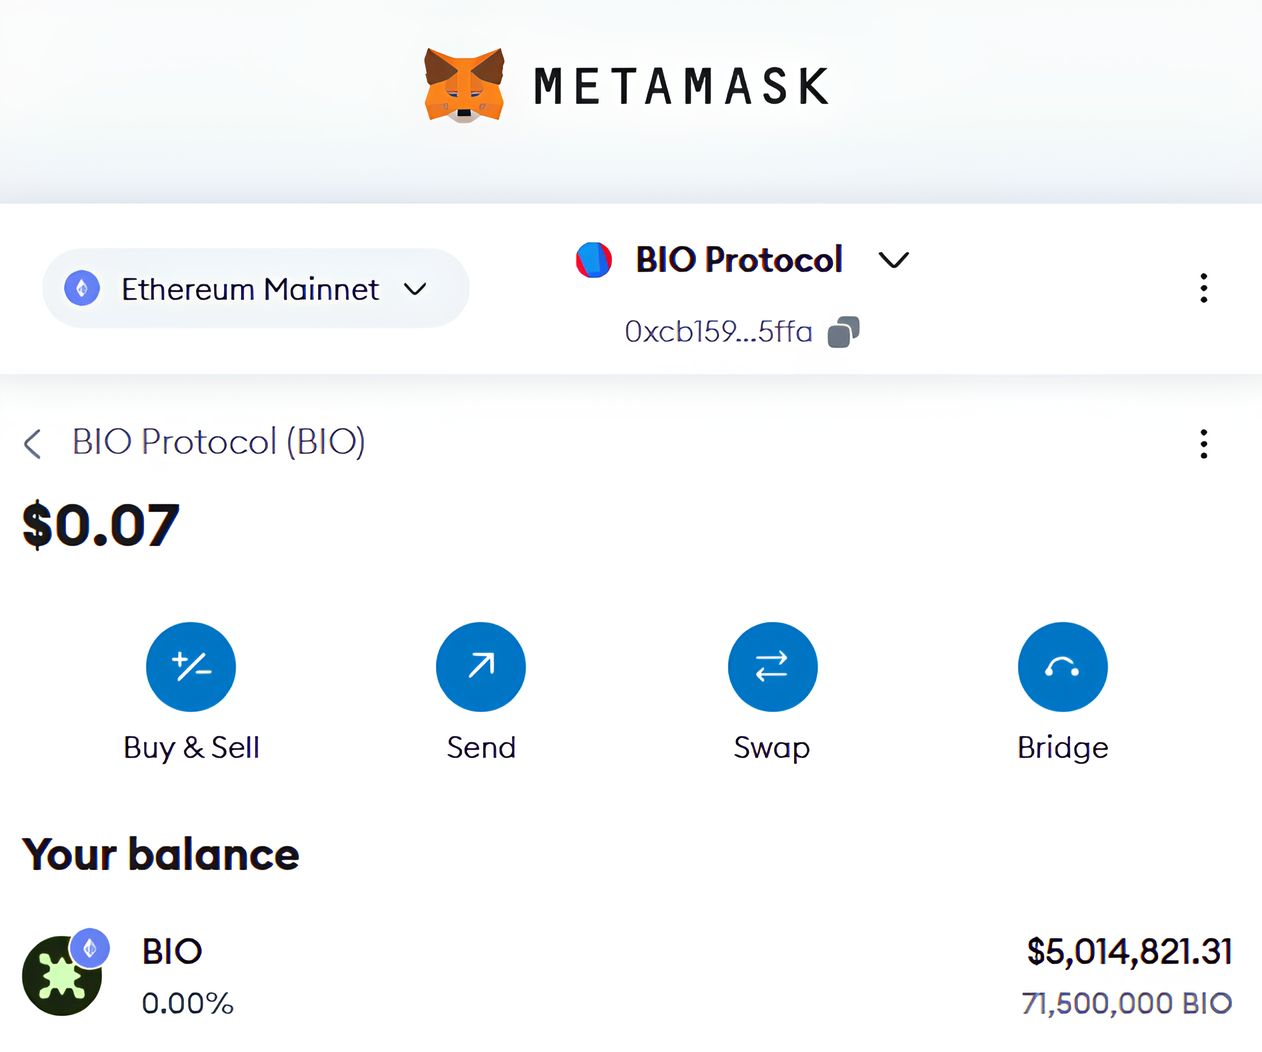This screenshot has height=1052, width=1262.
Task: Select the $5,014,821.31 balance value
Action: 1129,952
